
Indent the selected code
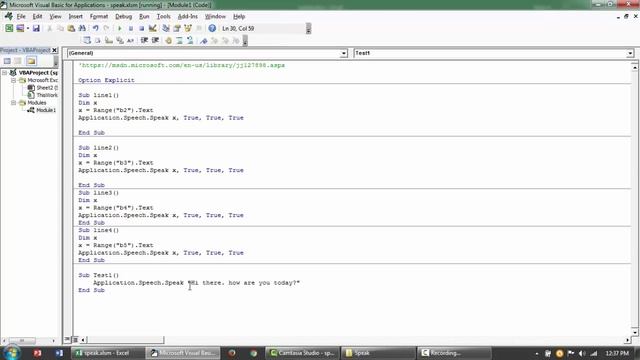click(144, 40)
